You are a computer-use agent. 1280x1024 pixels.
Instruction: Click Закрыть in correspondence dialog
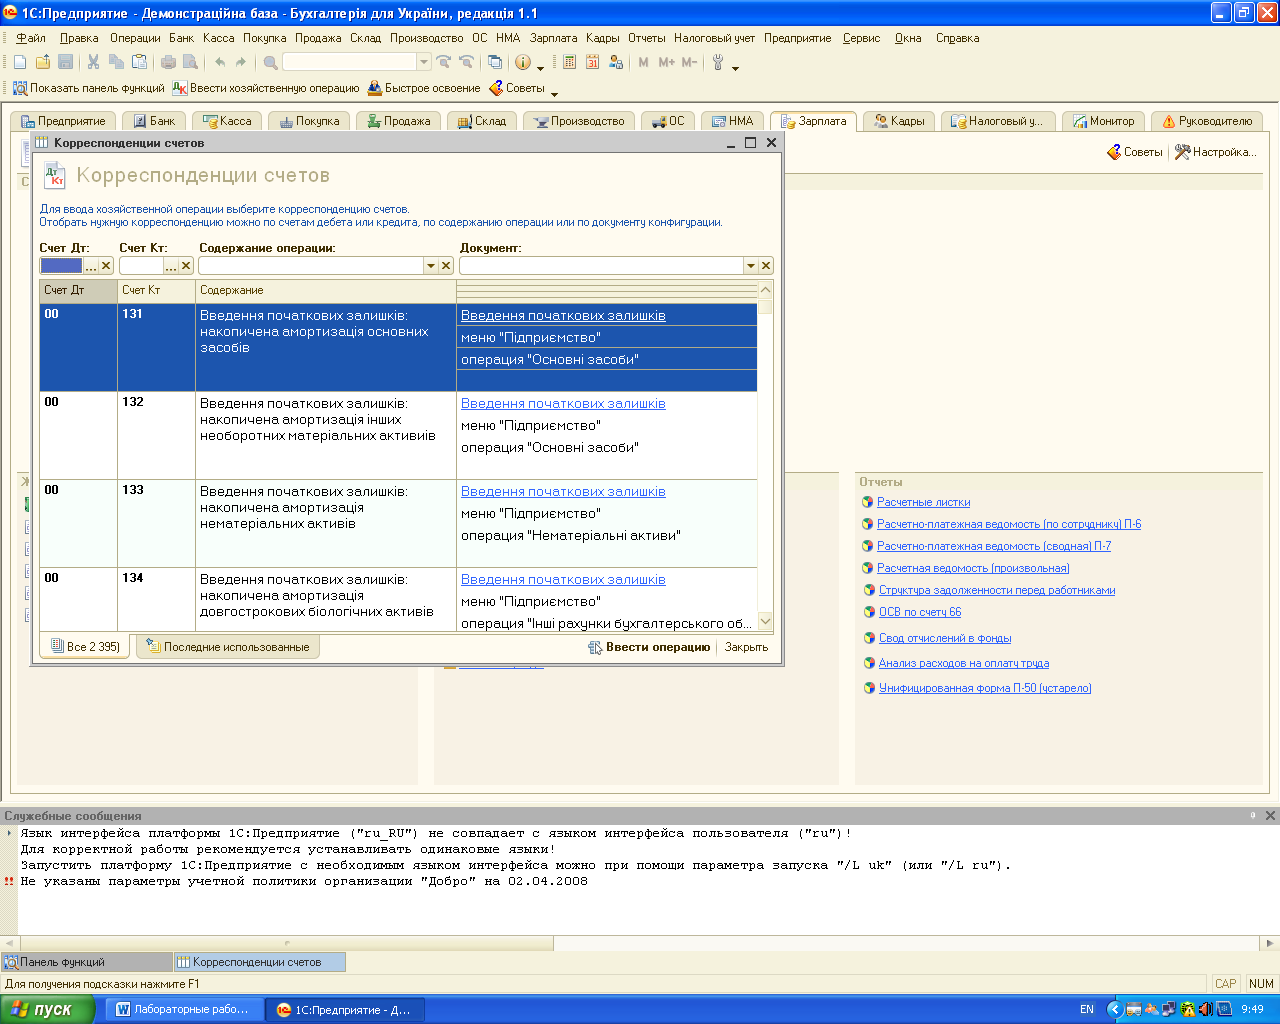pos(746,647)
